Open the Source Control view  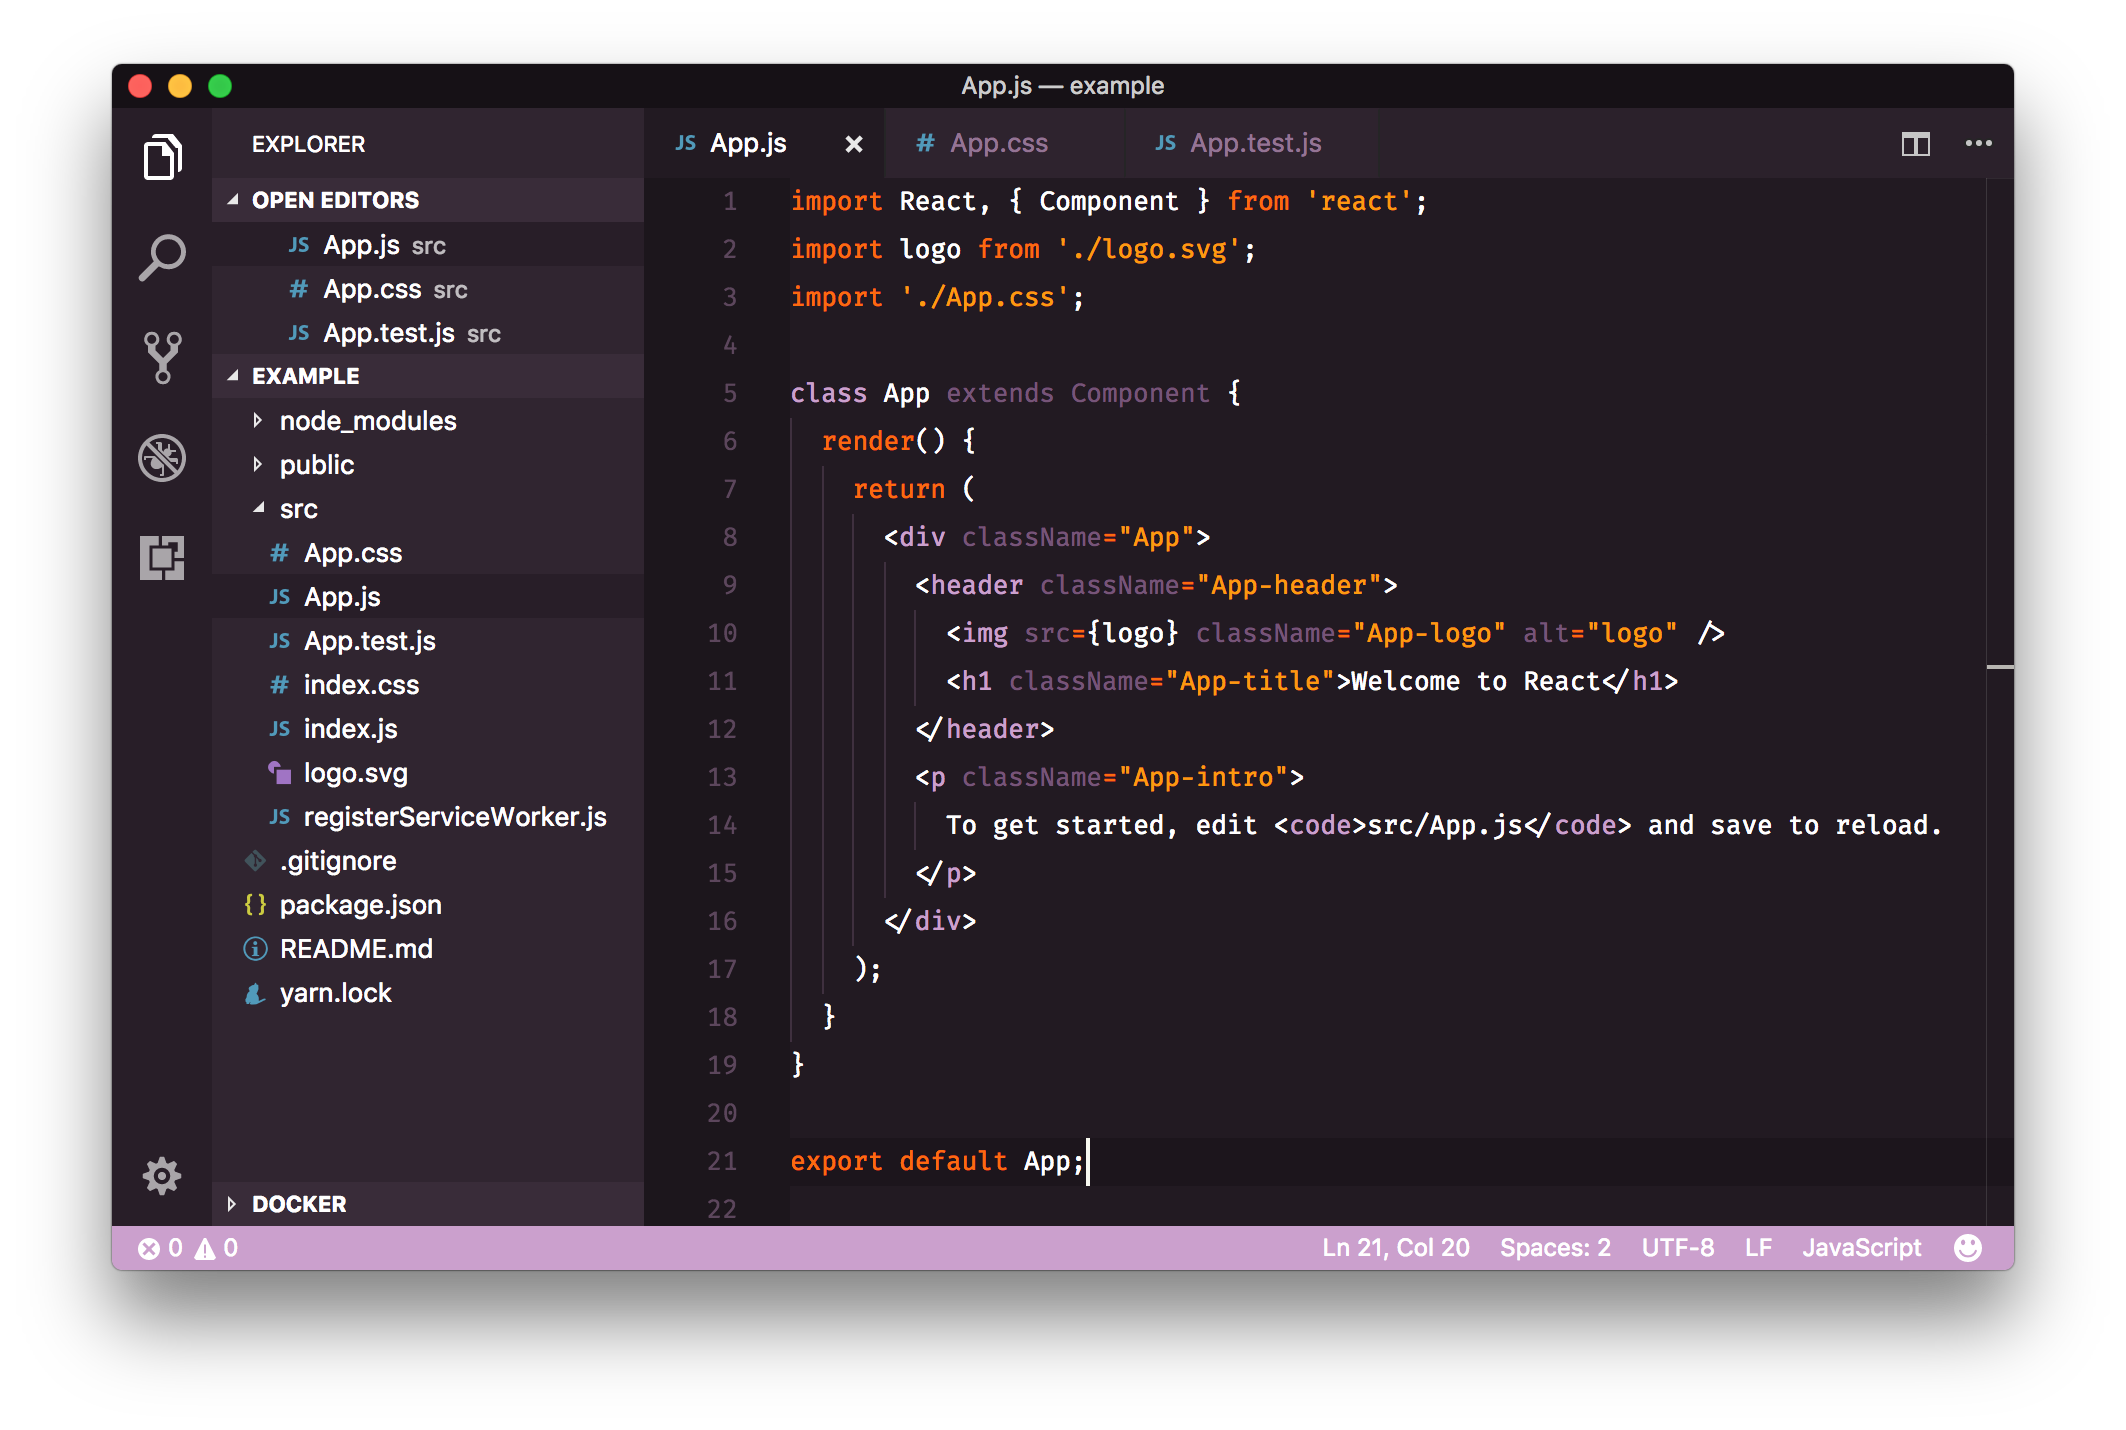[162, 357]
